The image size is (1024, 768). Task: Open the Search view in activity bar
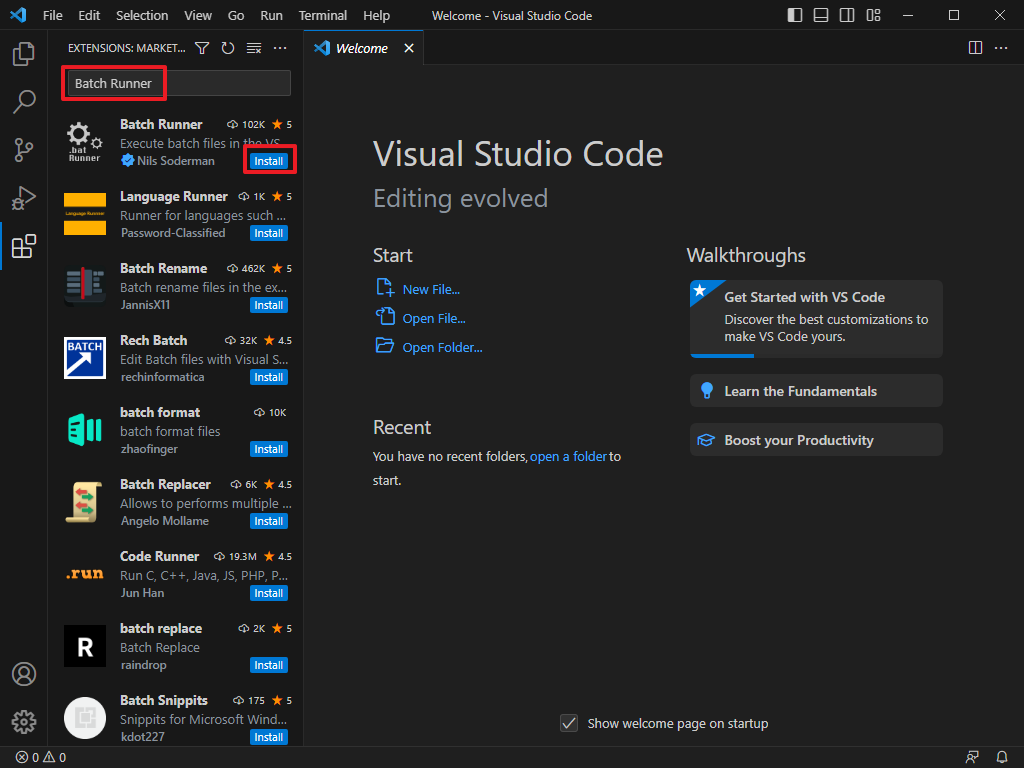(24, 102)
